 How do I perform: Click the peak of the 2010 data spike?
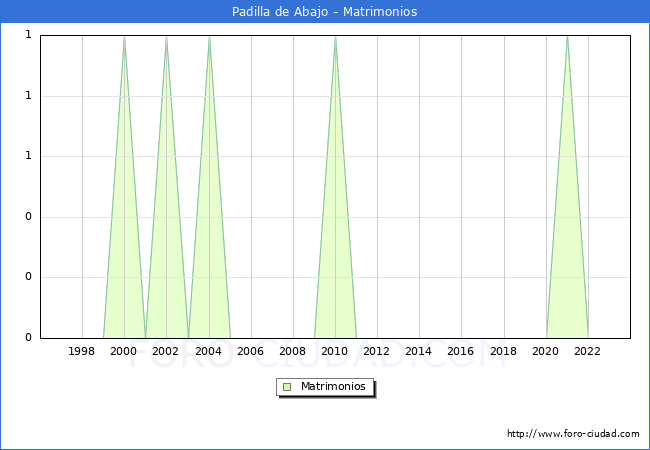[x=335, y=38]
